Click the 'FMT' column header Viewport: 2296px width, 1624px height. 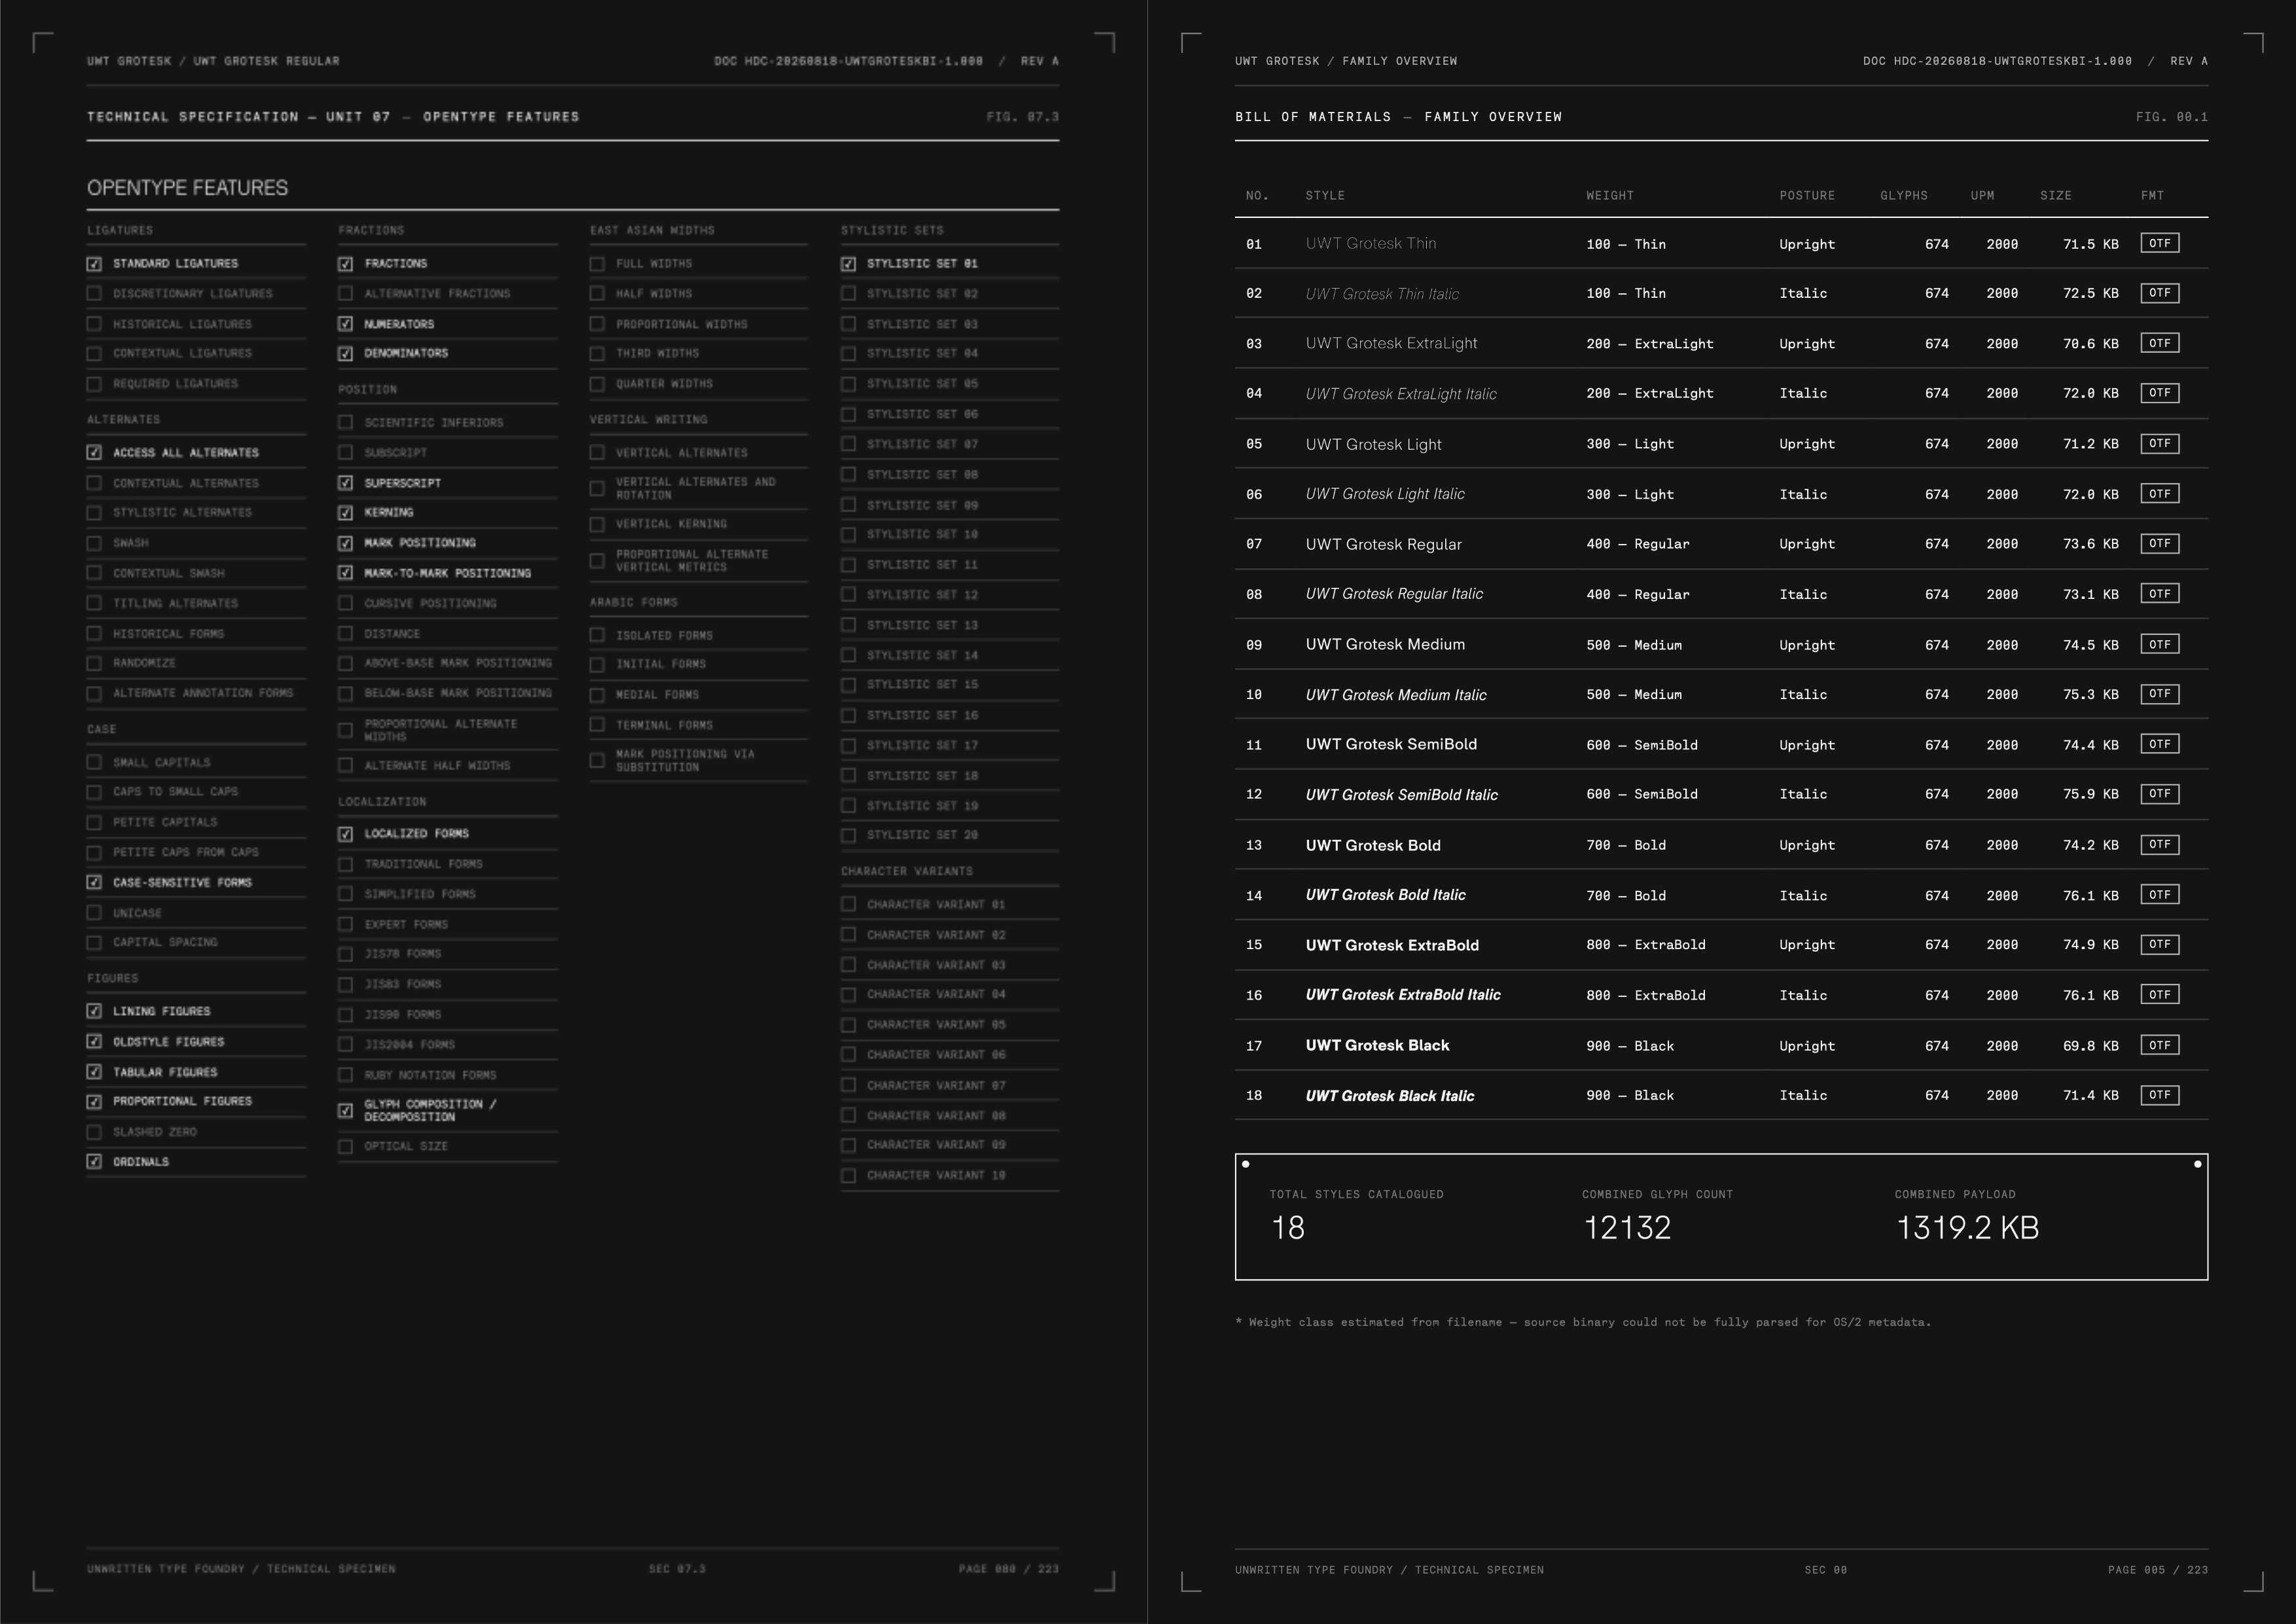[2152, 196]
